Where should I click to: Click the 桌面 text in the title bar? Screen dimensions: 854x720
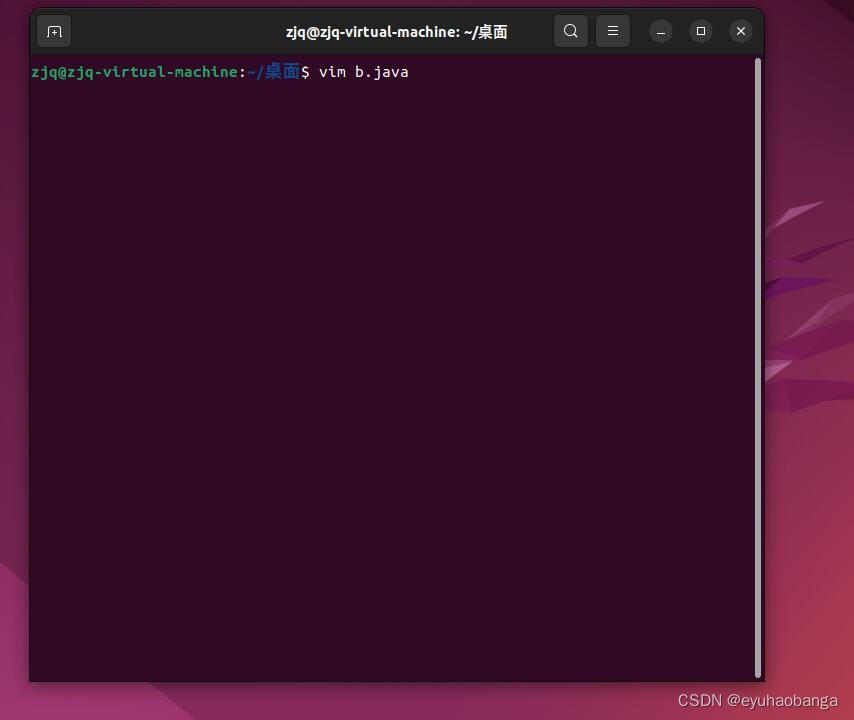pos(493,31)
